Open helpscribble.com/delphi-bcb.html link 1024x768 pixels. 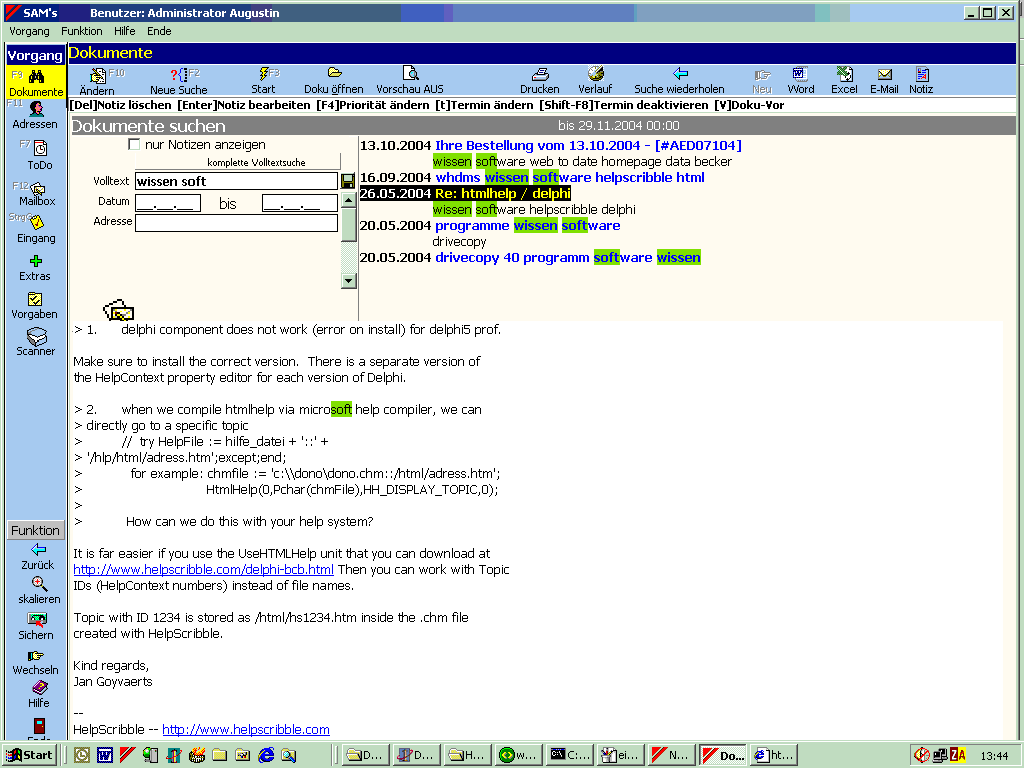(203, 569)
